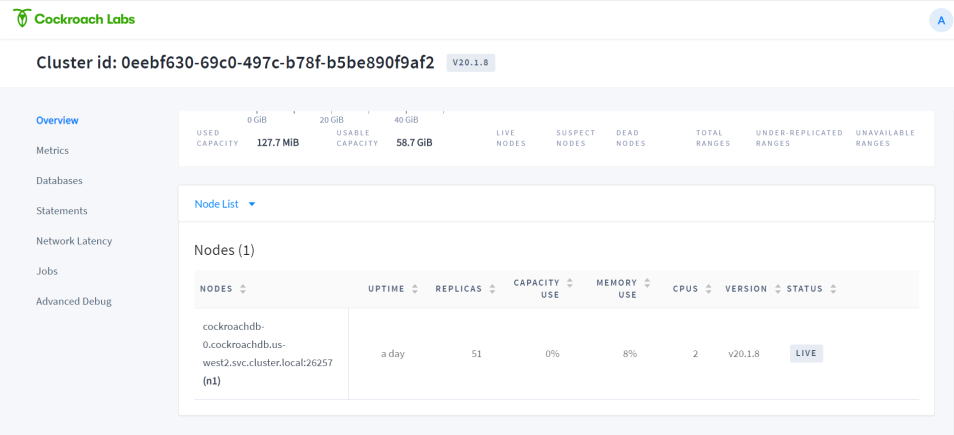954x435 pixels.
Task: Click the CPUs cell value 2
Action: coord(695,353)
